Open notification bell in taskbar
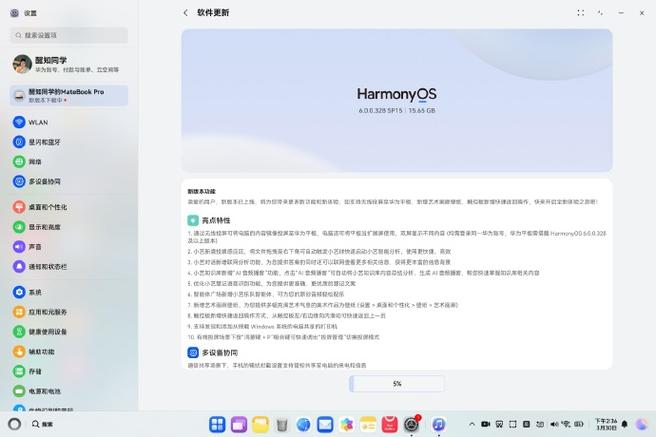Image resolution: width=656 pixels, height=437 pixels. (x=625, y=424)
